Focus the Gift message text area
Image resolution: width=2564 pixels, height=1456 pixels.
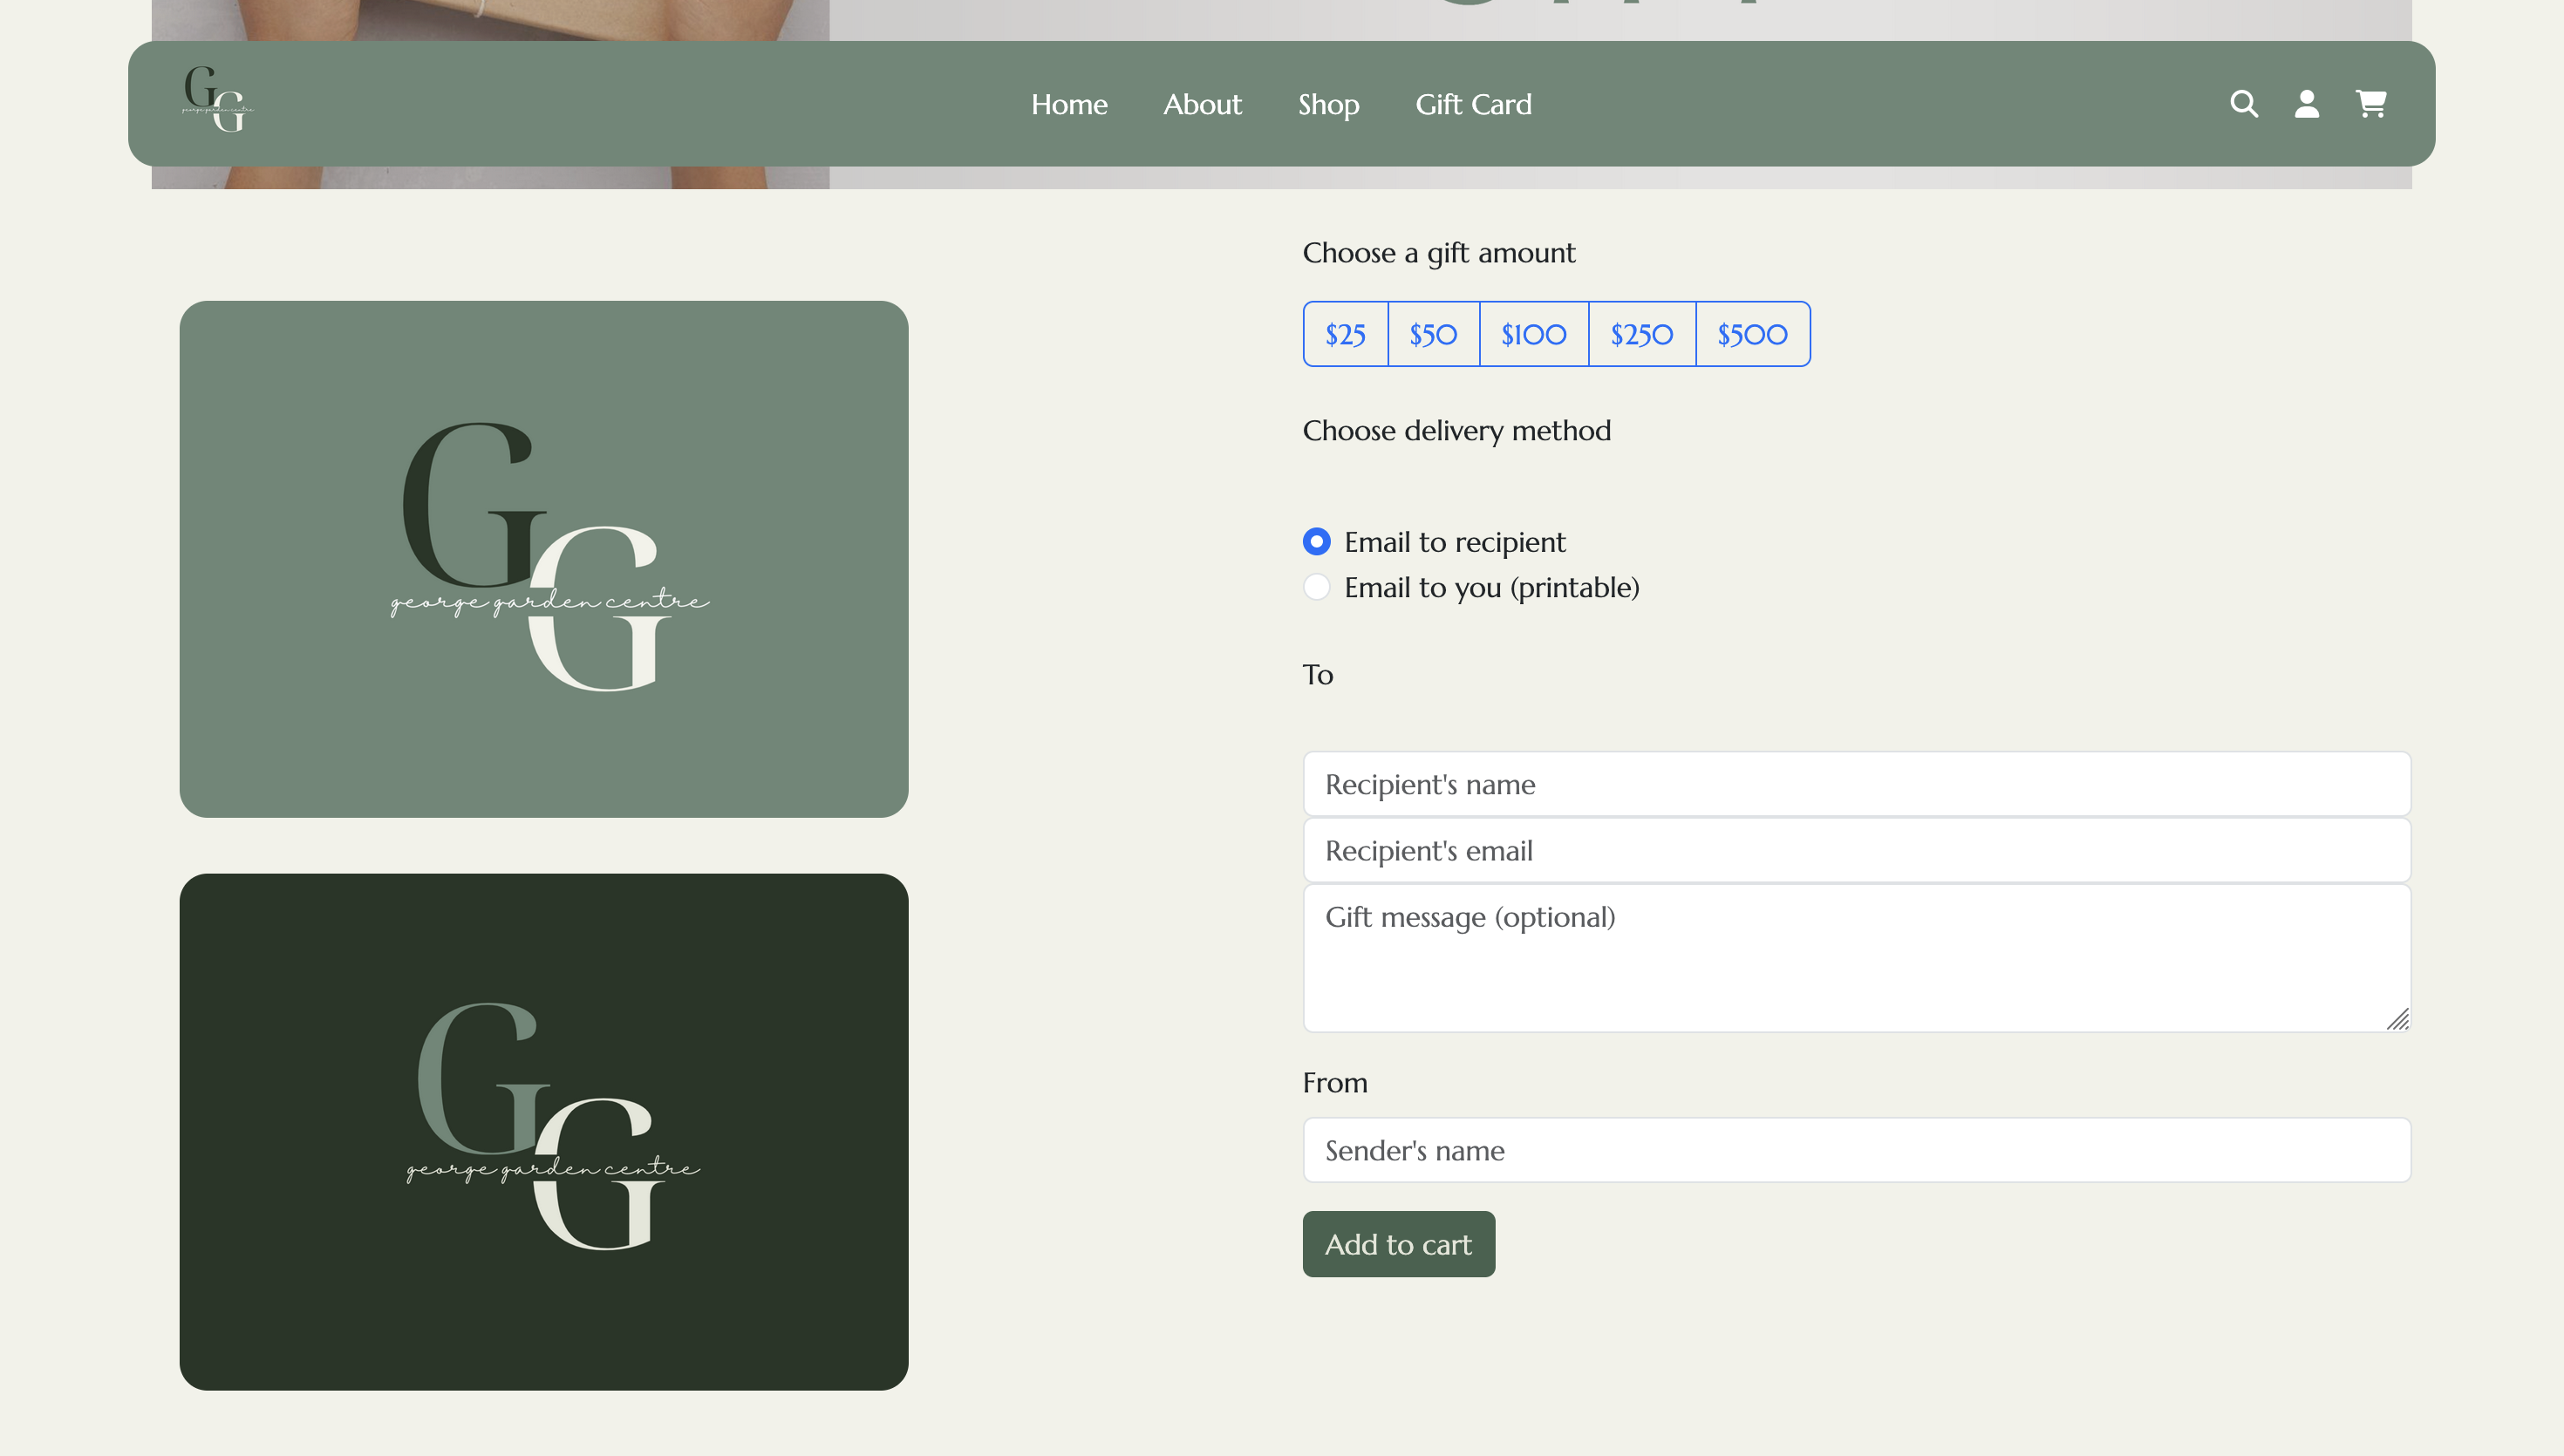pos(1856,957)
